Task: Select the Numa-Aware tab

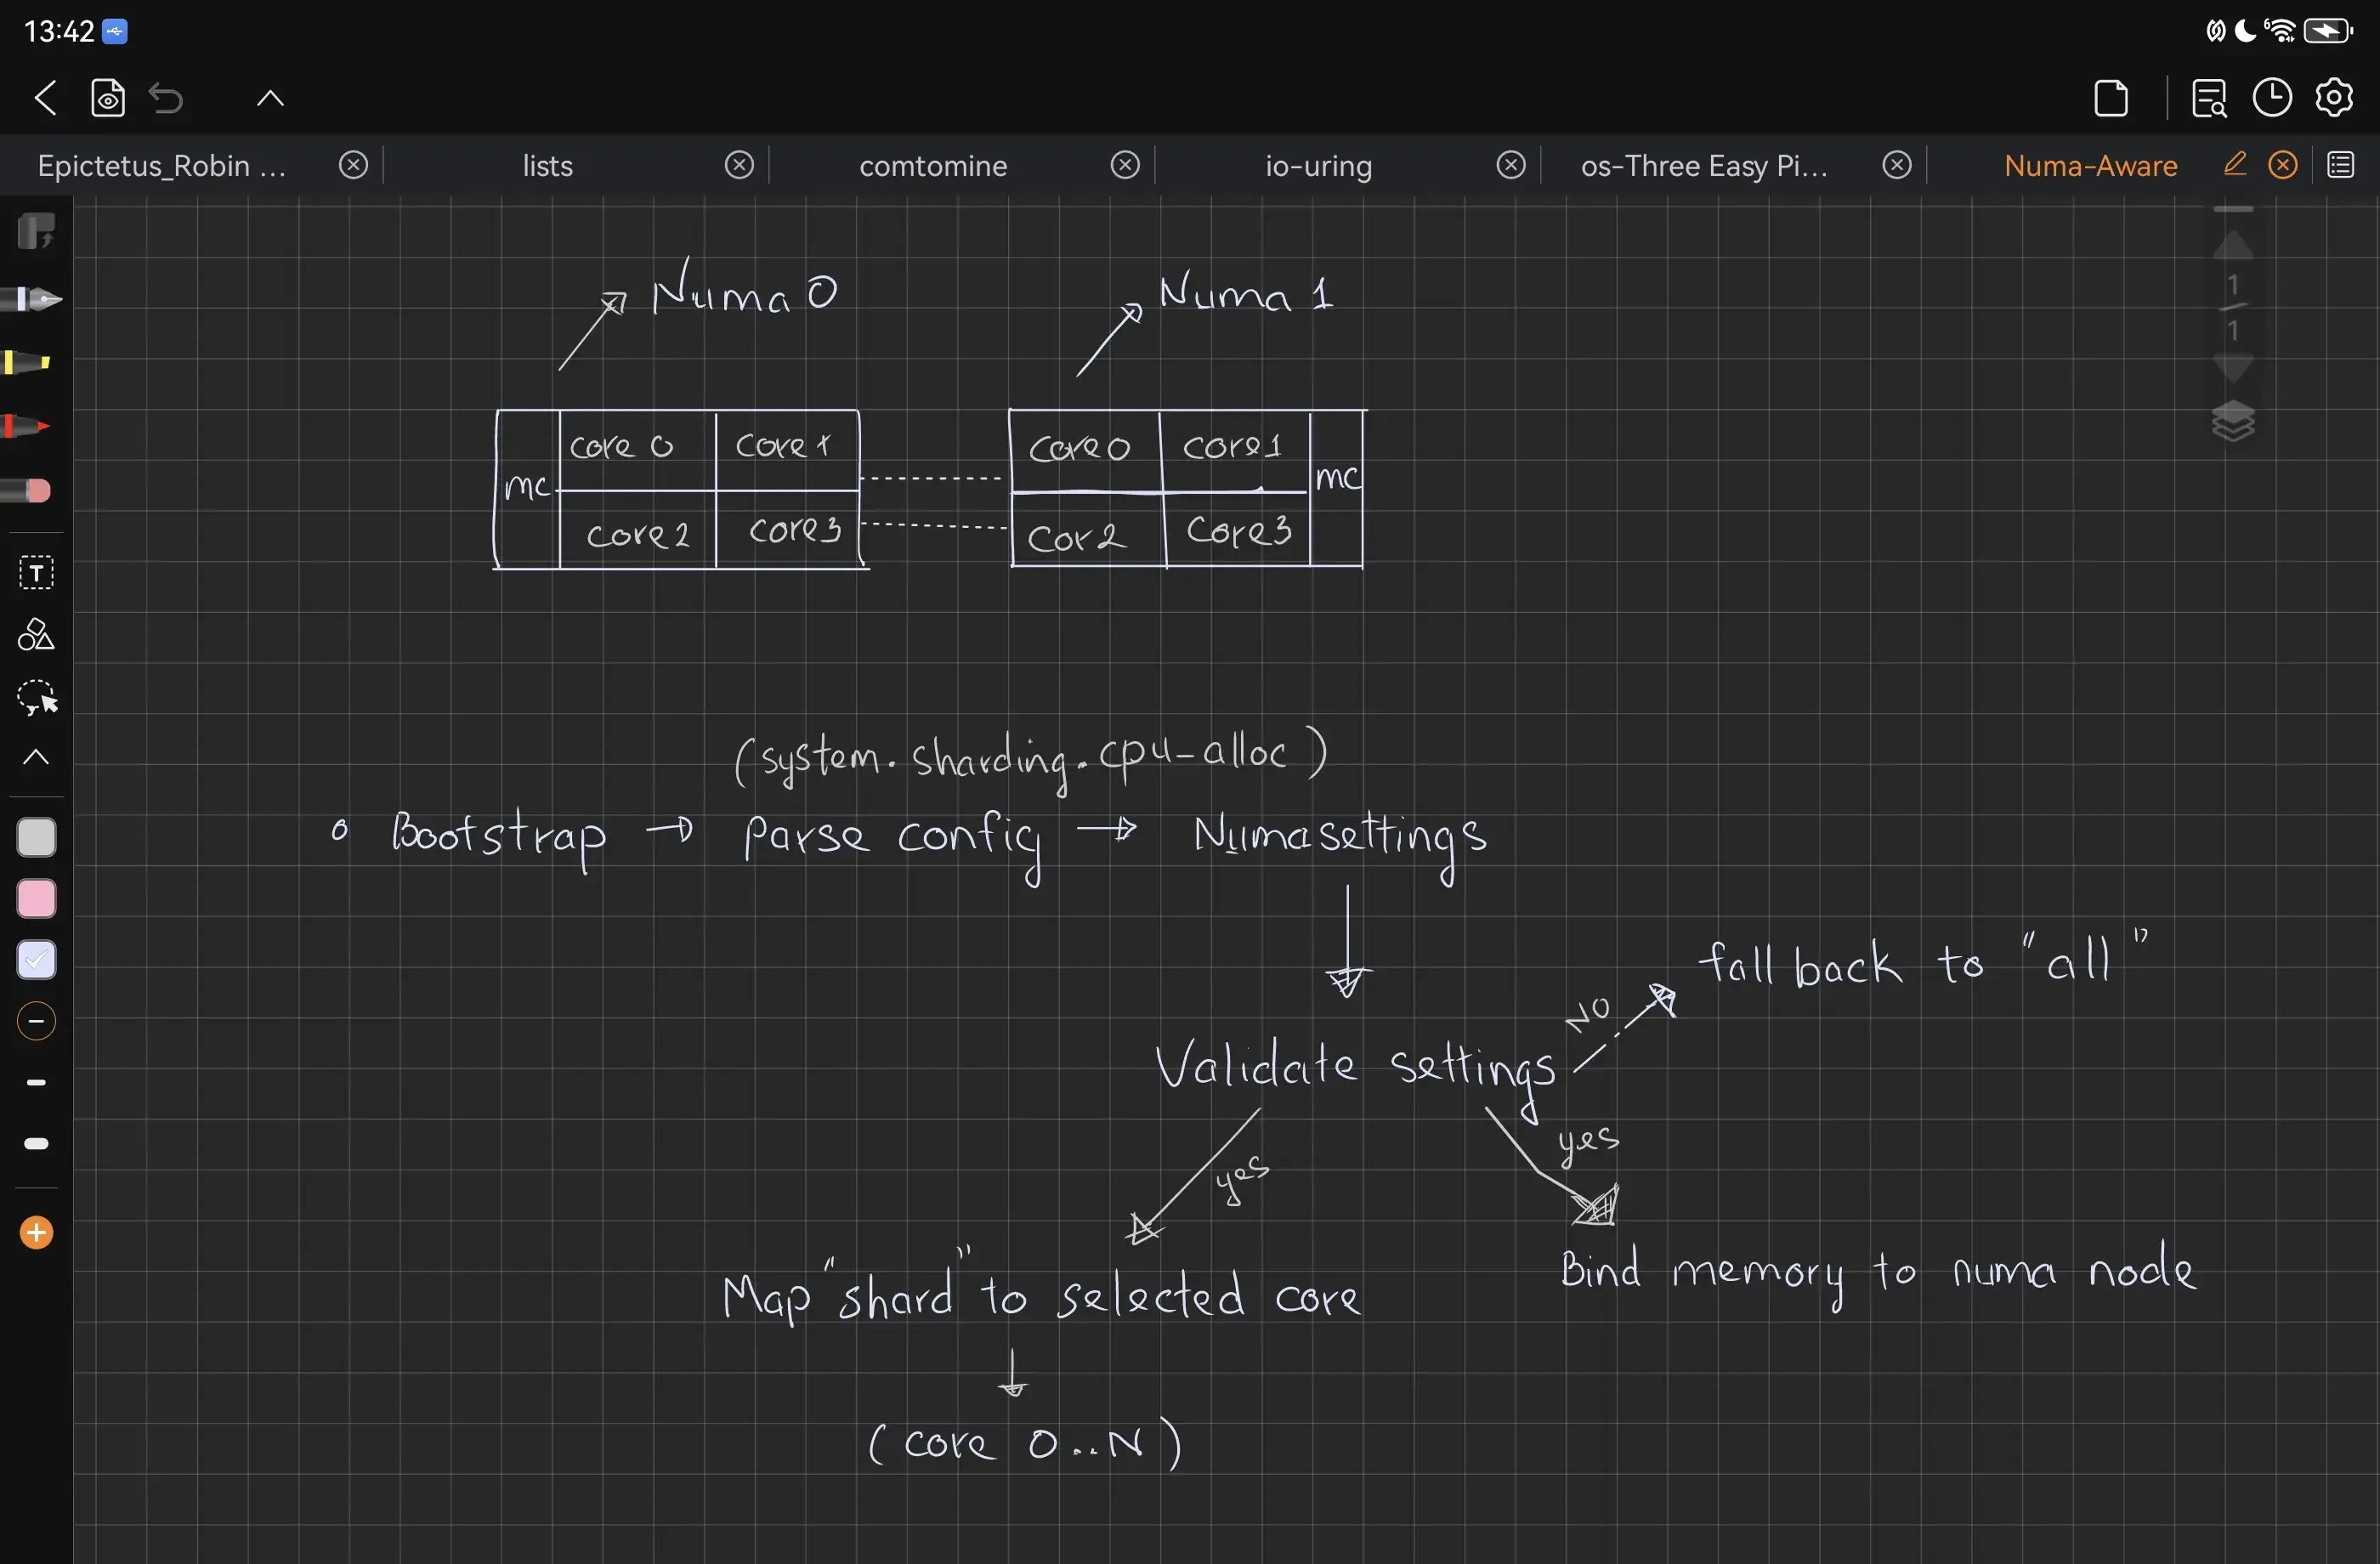Action: tap(2090, 165)
